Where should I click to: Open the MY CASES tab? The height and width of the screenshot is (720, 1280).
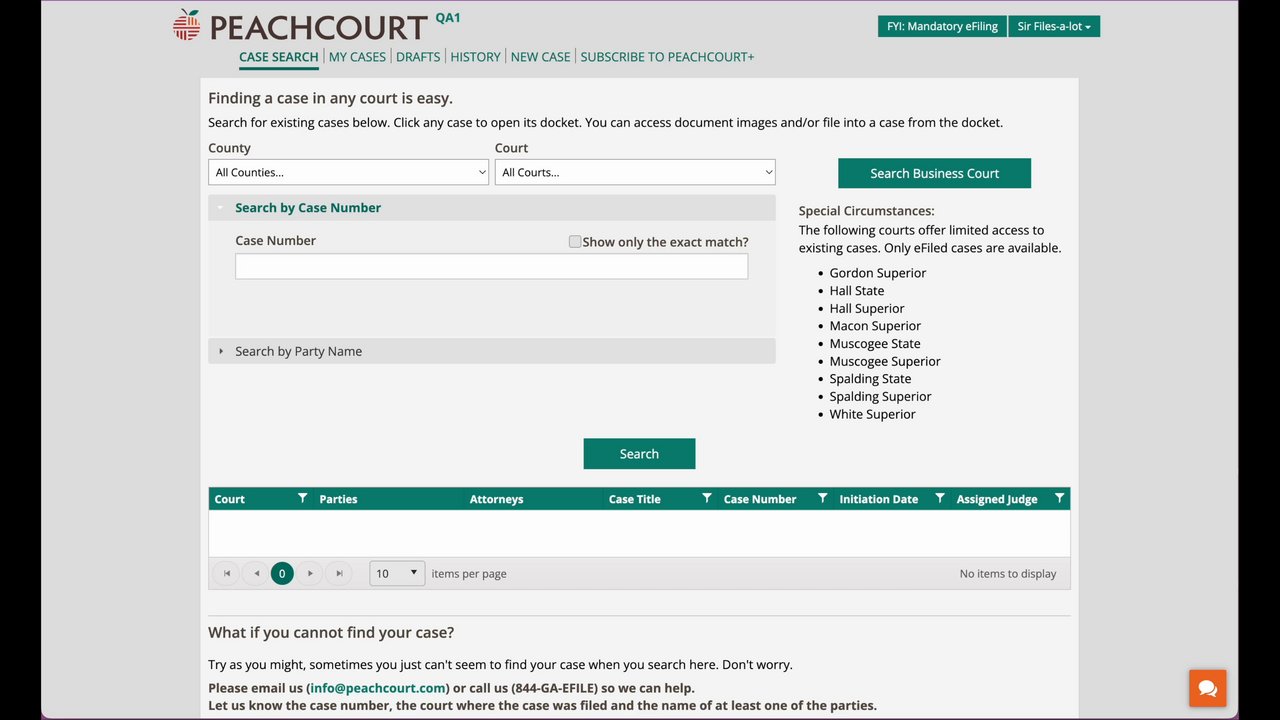point(357,57)
